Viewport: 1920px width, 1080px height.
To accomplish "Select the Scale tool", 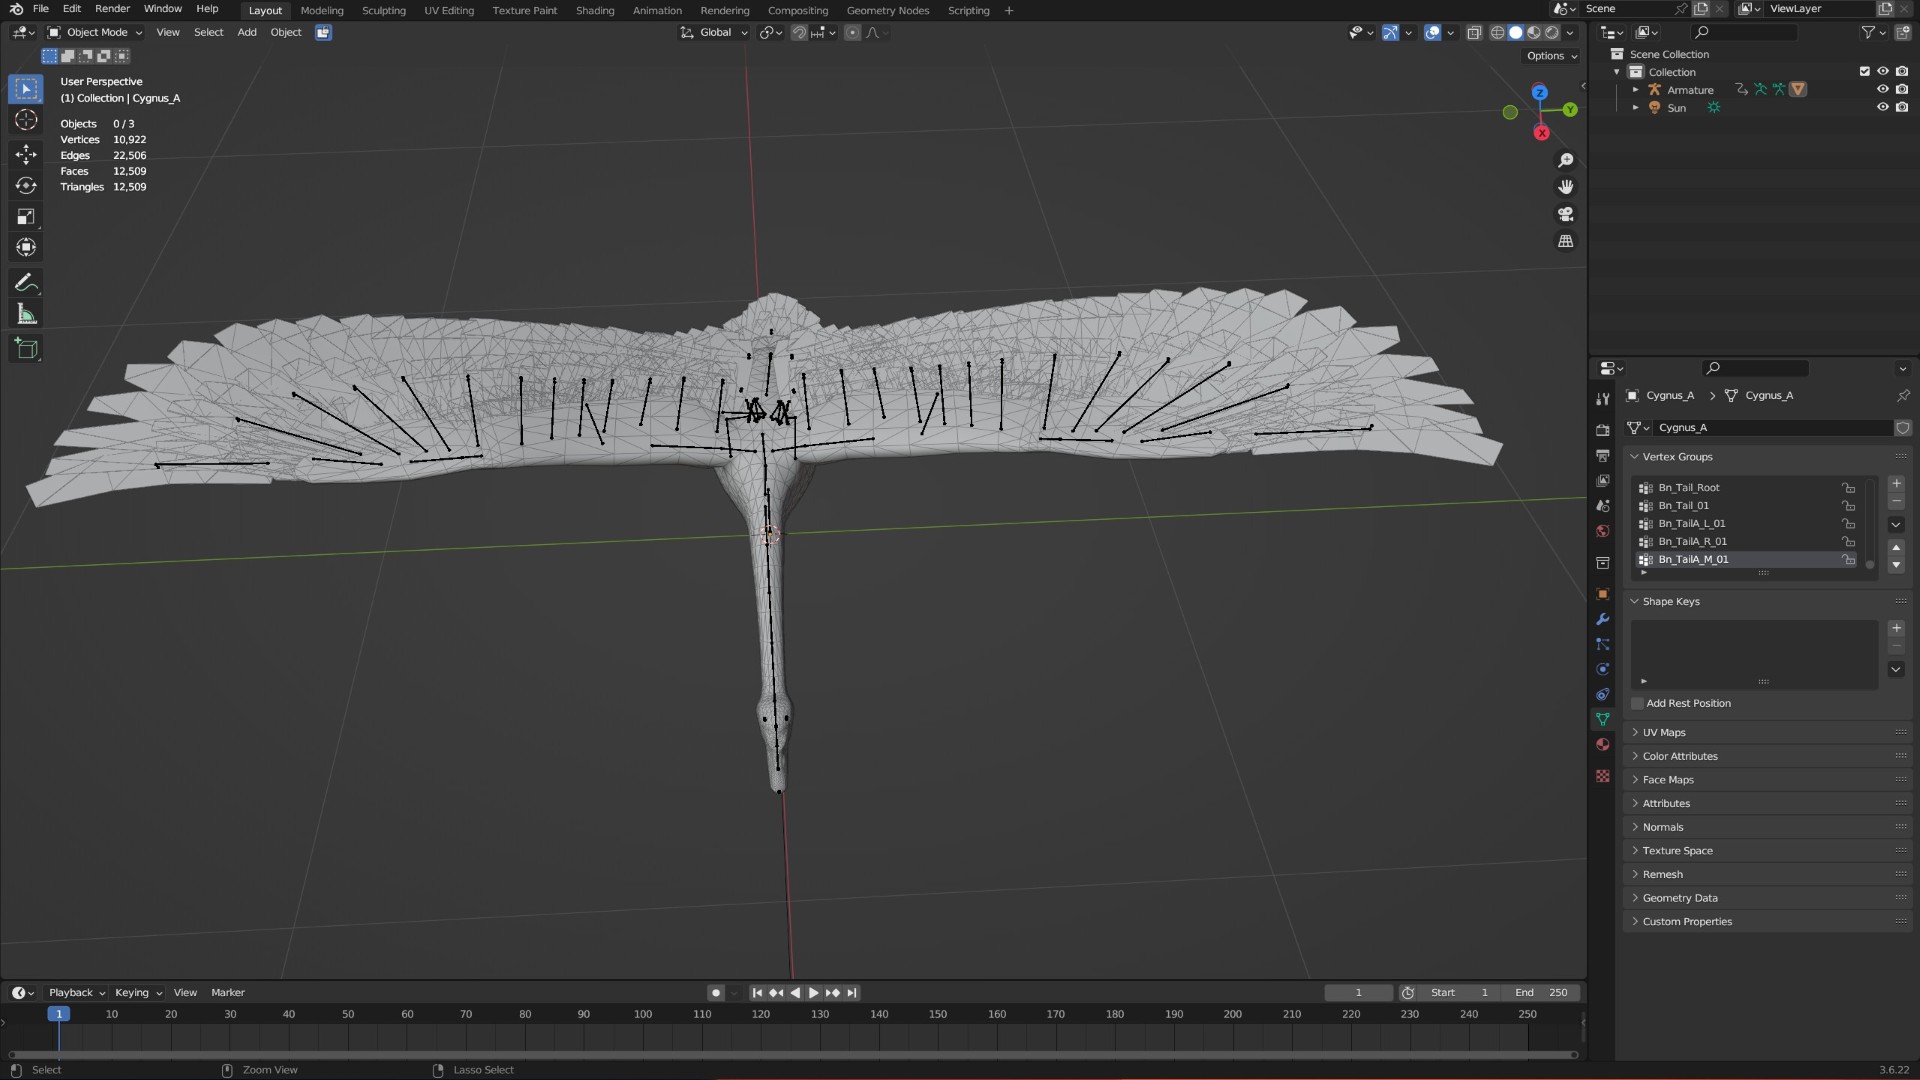I will click(x=26, y=217).
